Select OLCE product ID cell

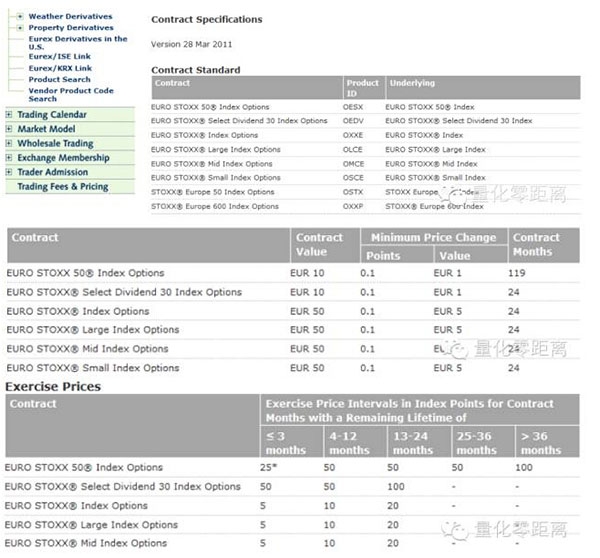tap(352, 150)
